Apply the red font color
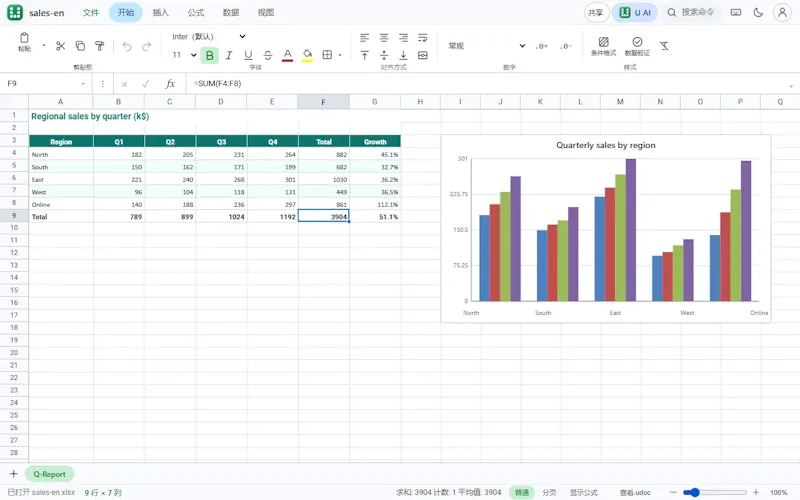Screen dimensions: 800x500 [x=287, y=55]
